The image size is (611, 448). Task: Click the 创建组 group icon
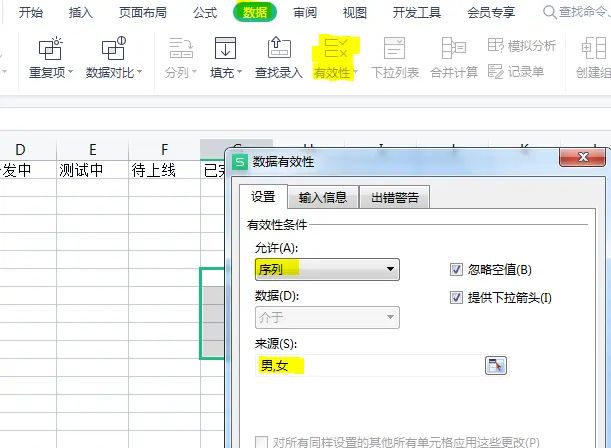tap(593, 48)
